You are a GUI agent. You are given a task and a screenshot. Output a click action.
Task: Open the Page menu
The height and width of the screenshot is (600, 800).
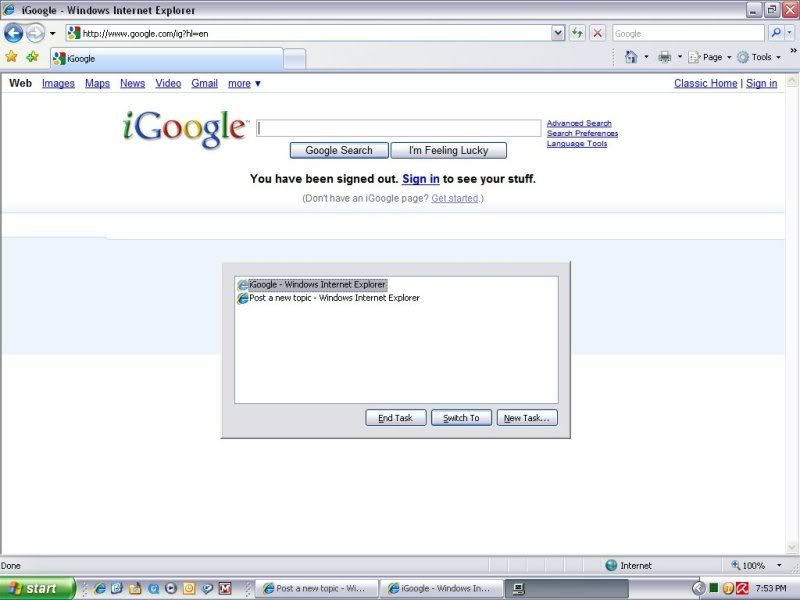(x=710, y=57)
